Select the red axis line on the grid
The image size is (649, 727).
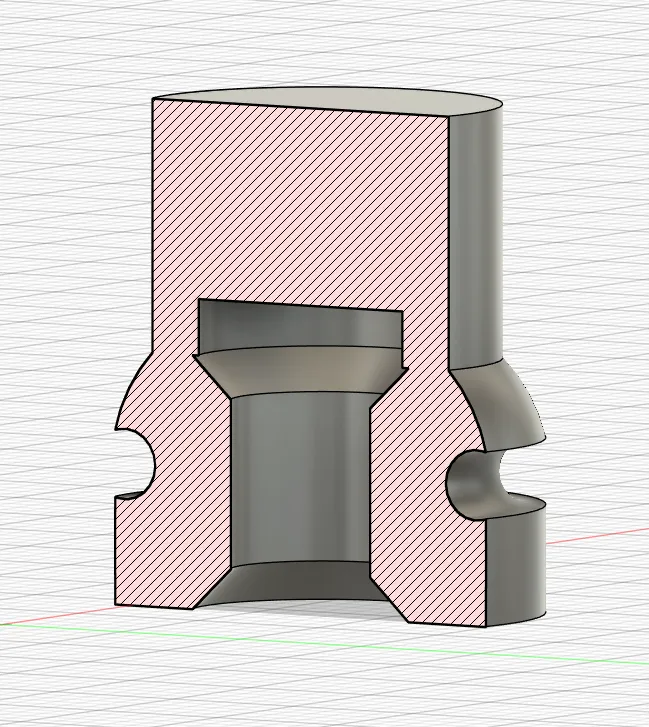[598, 536]
